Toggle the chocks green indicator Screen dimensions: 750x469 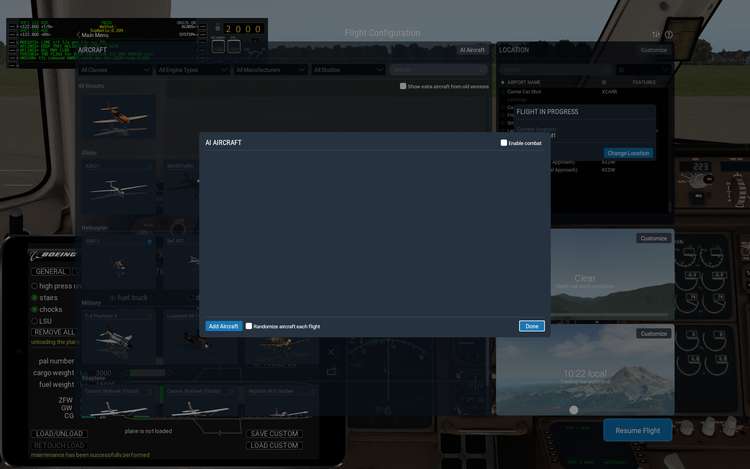[x=34, y=309]
